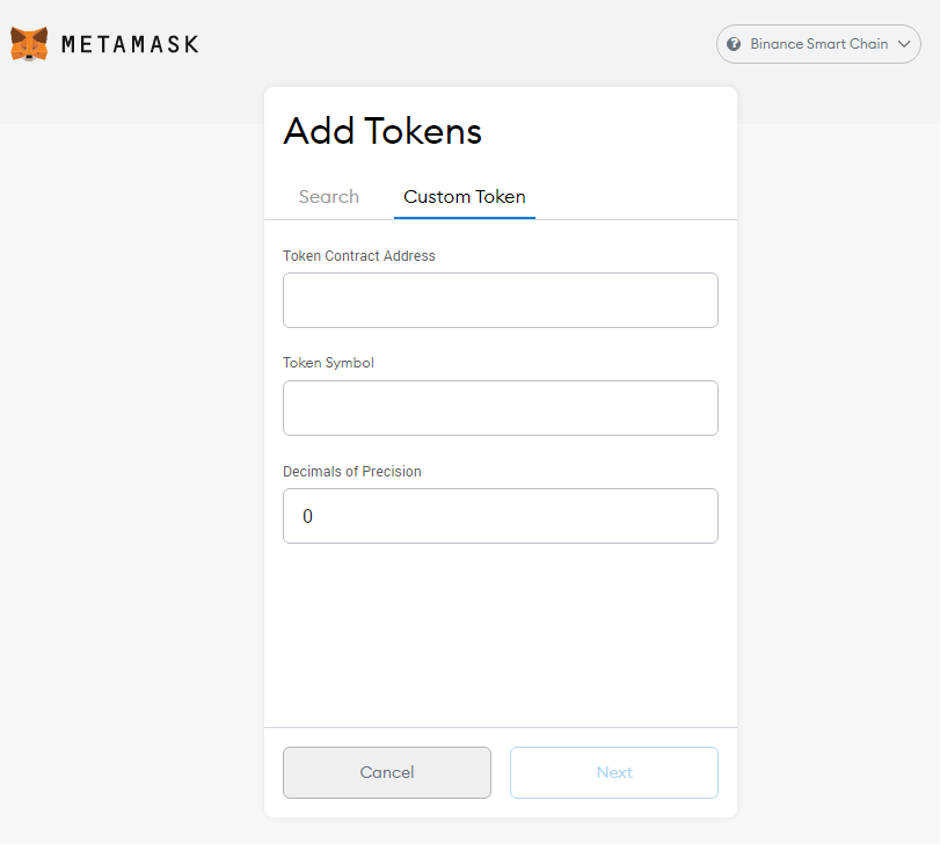Click the Next button
941x845 pixels.
click(x=614, y=772)
